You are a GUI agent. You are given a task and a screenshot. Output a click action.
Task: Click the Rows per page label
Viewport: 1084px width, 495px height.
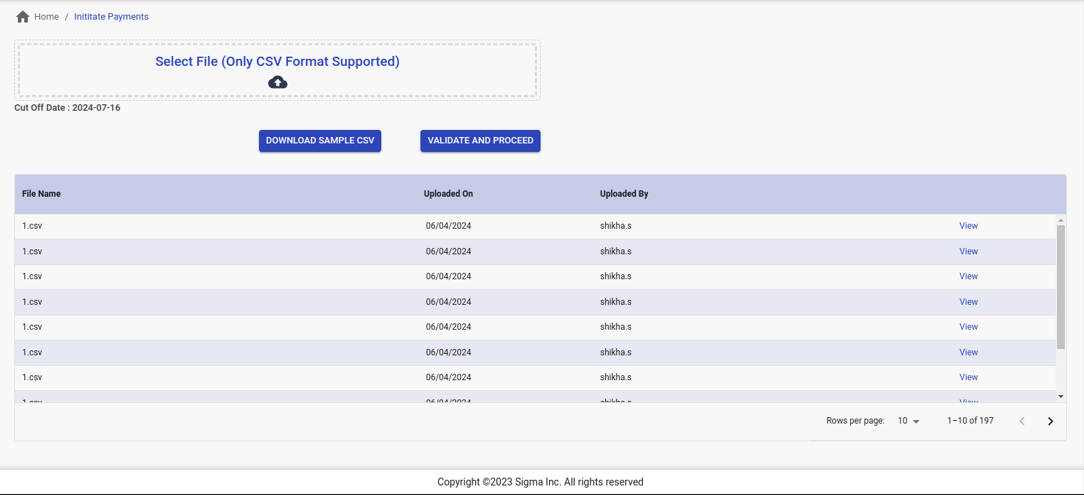coord(855,421)
